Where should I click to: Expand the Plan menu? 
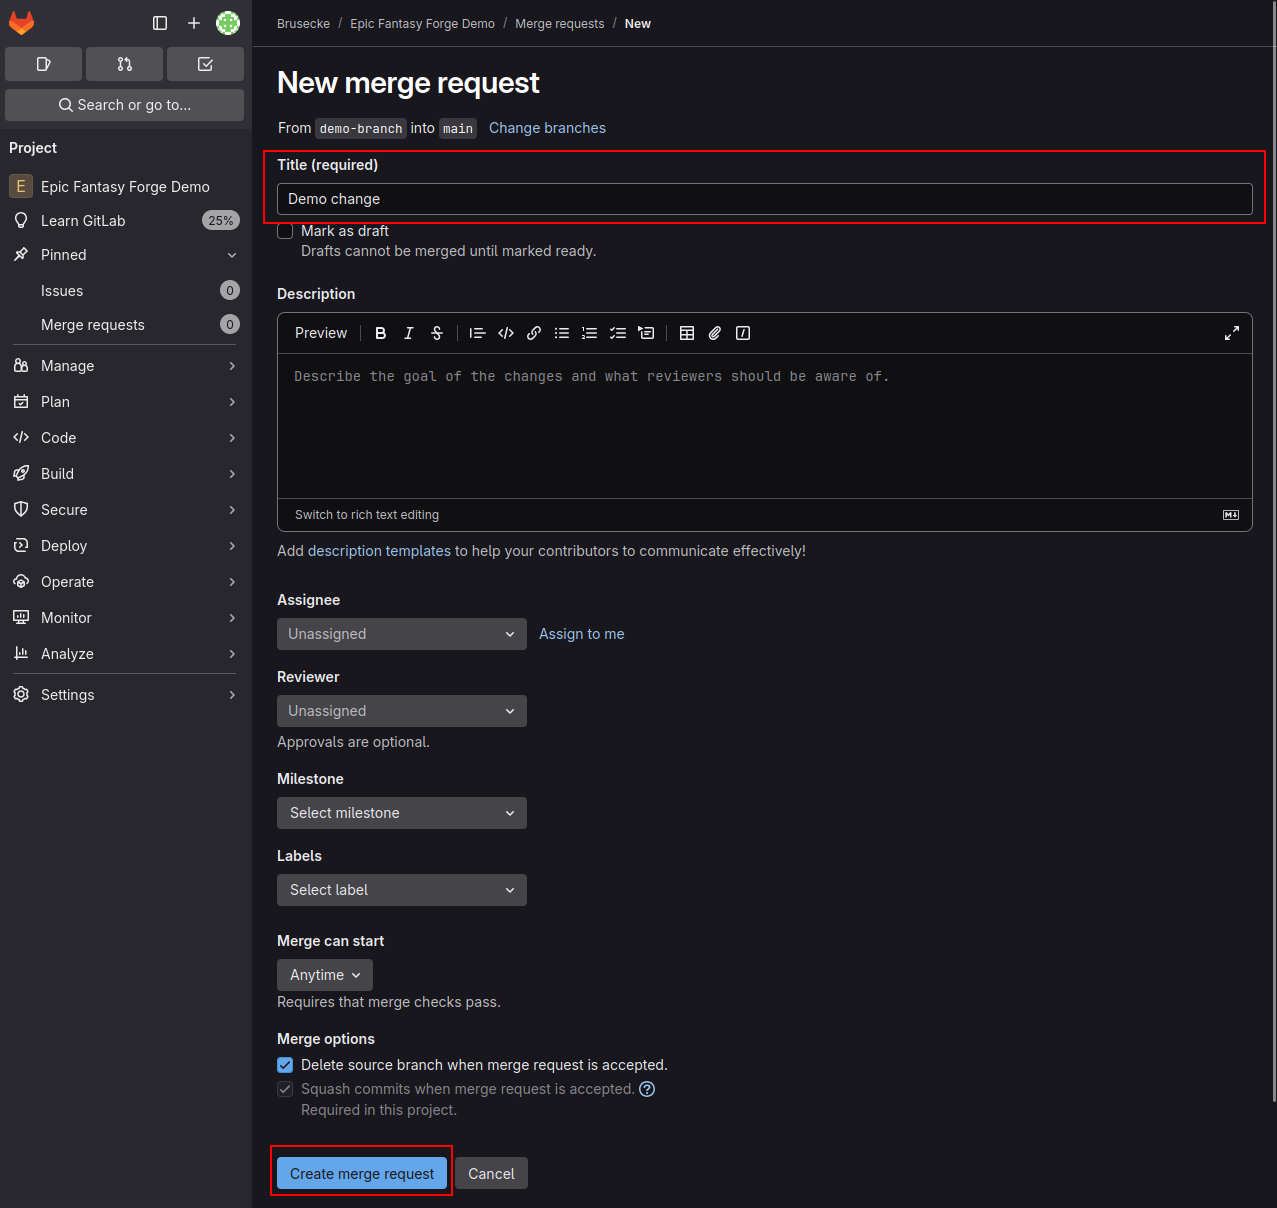[x=126, y=402]
